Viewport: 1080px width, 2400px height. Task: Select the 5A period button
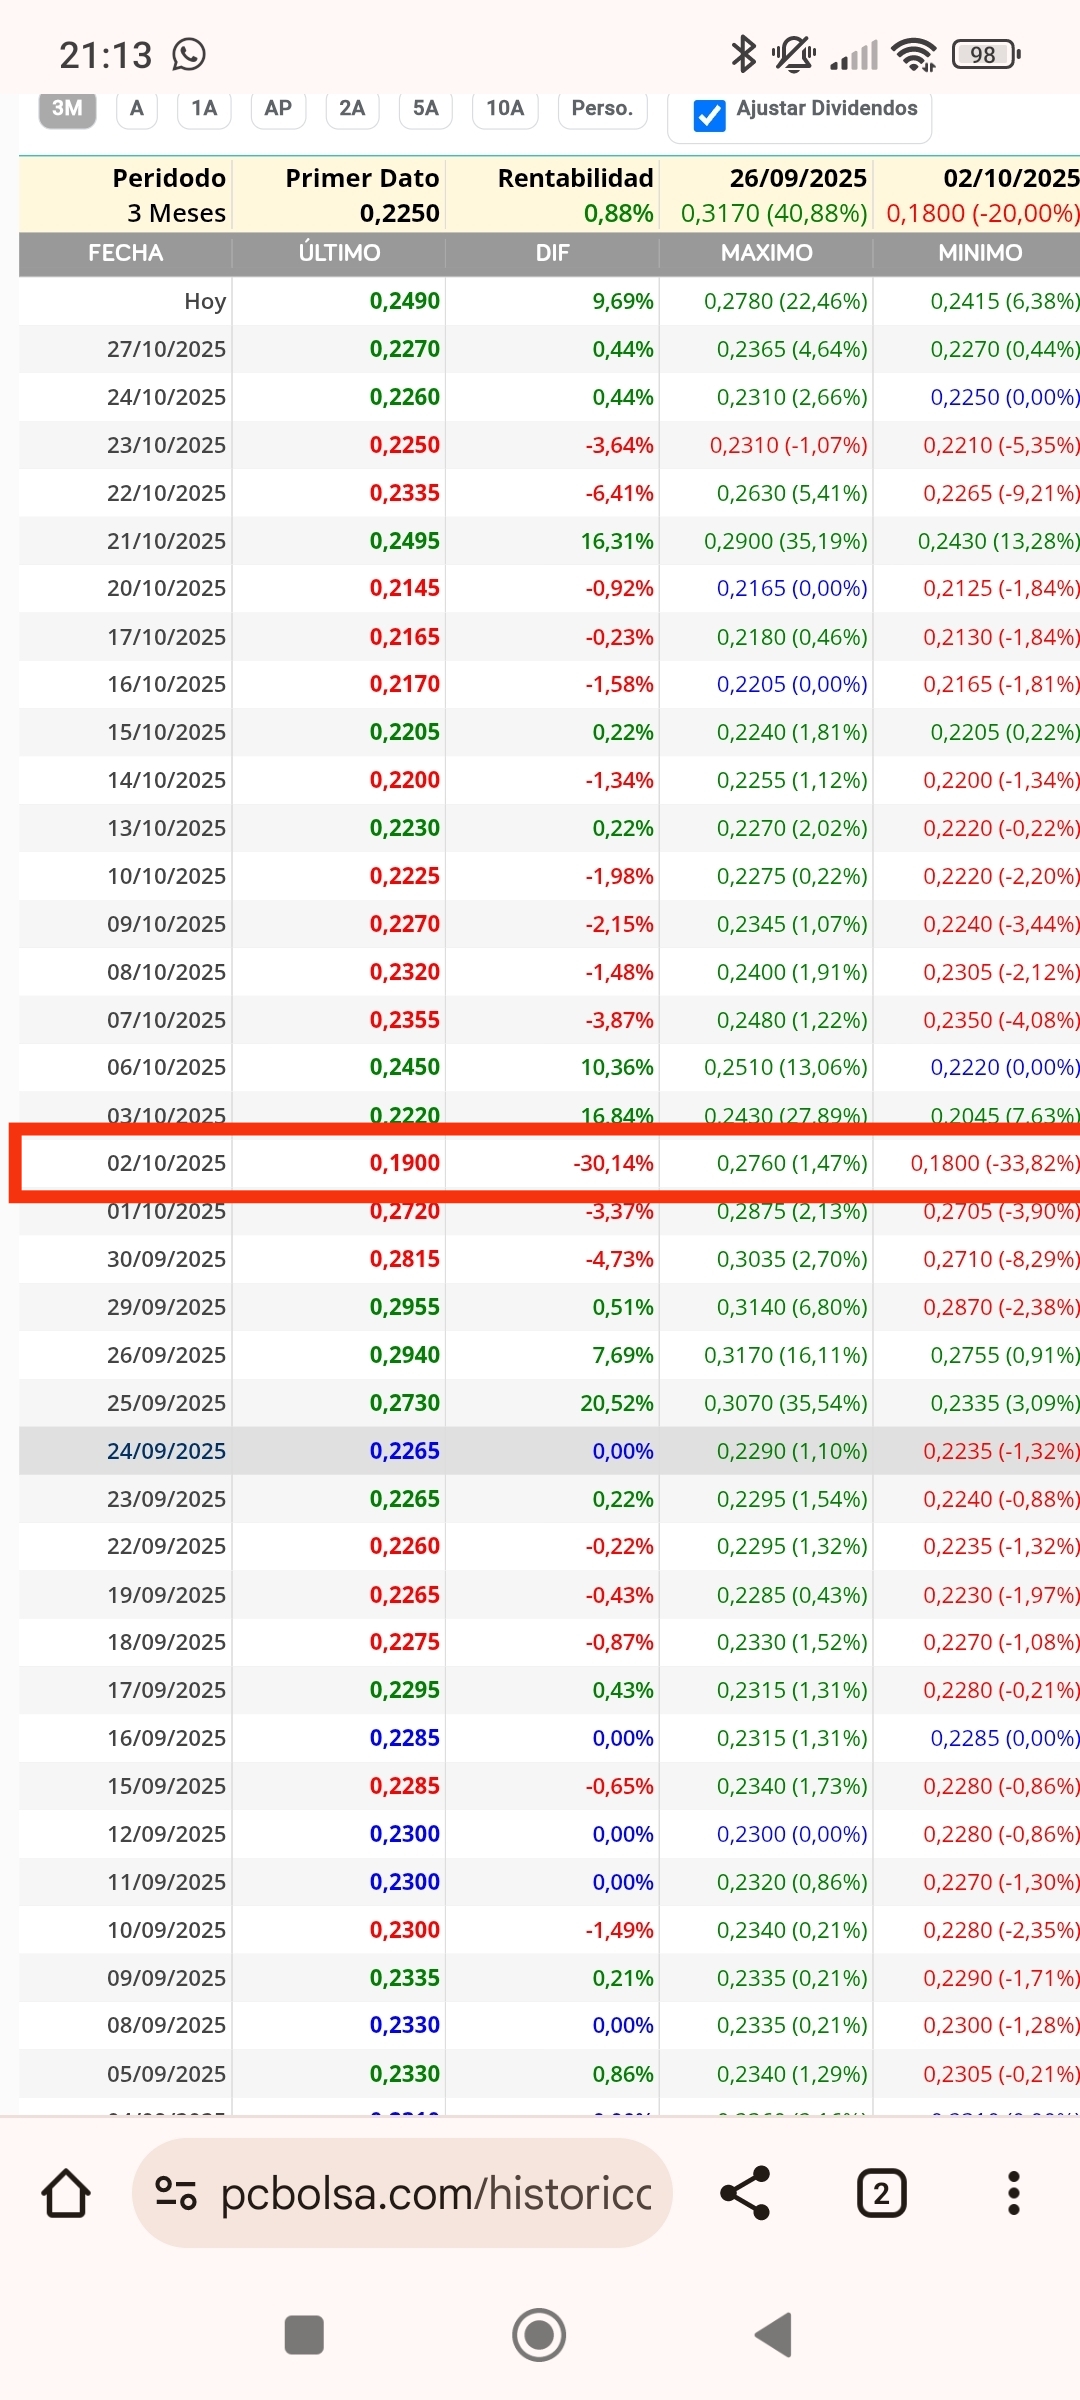[x=425, y=108]
